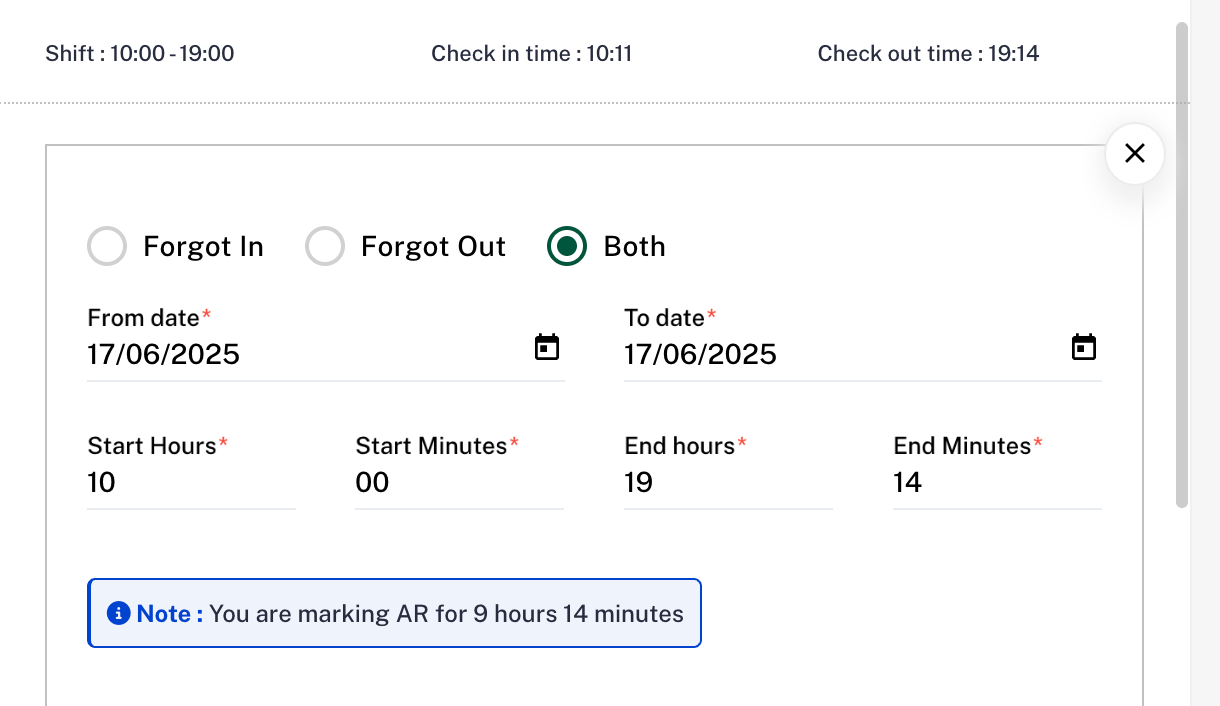Viewport: 1220px width, 706px height.
Task: Click the End Minutes field with value 14
Action: coord(997,483)
